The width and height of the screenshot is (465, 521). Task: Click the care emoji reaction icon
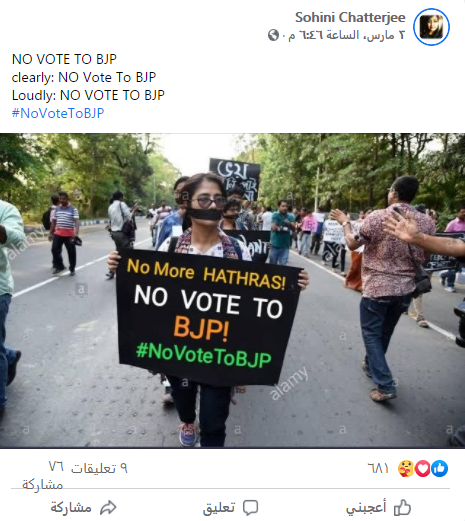pos(406,469)
